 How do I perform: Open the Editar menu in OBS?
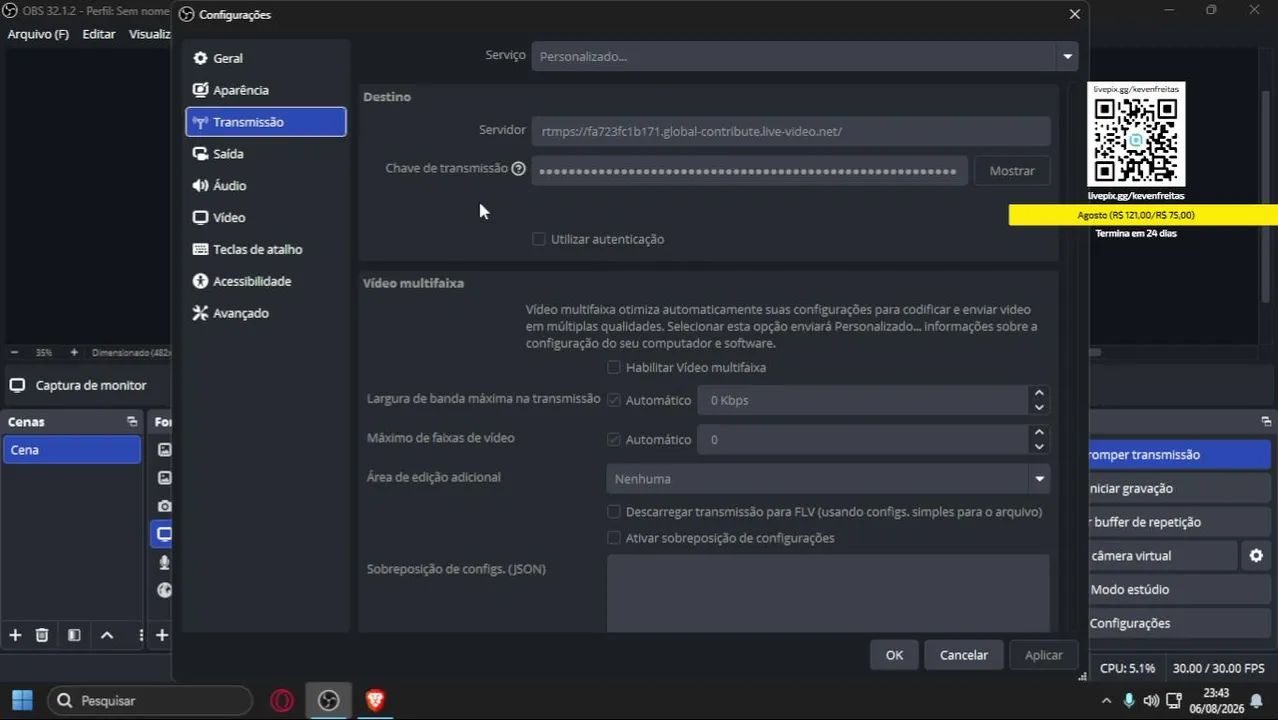pos(99,34)
